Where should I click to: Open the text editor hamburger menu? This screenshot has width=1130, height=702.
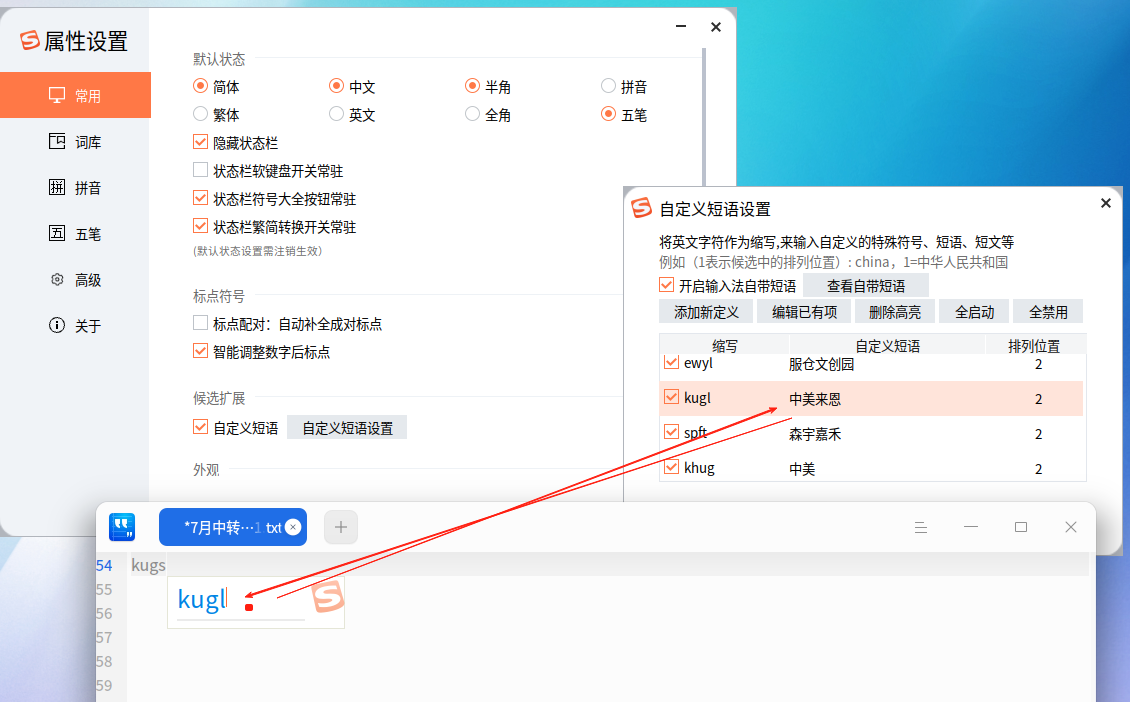tap(920, 528)
